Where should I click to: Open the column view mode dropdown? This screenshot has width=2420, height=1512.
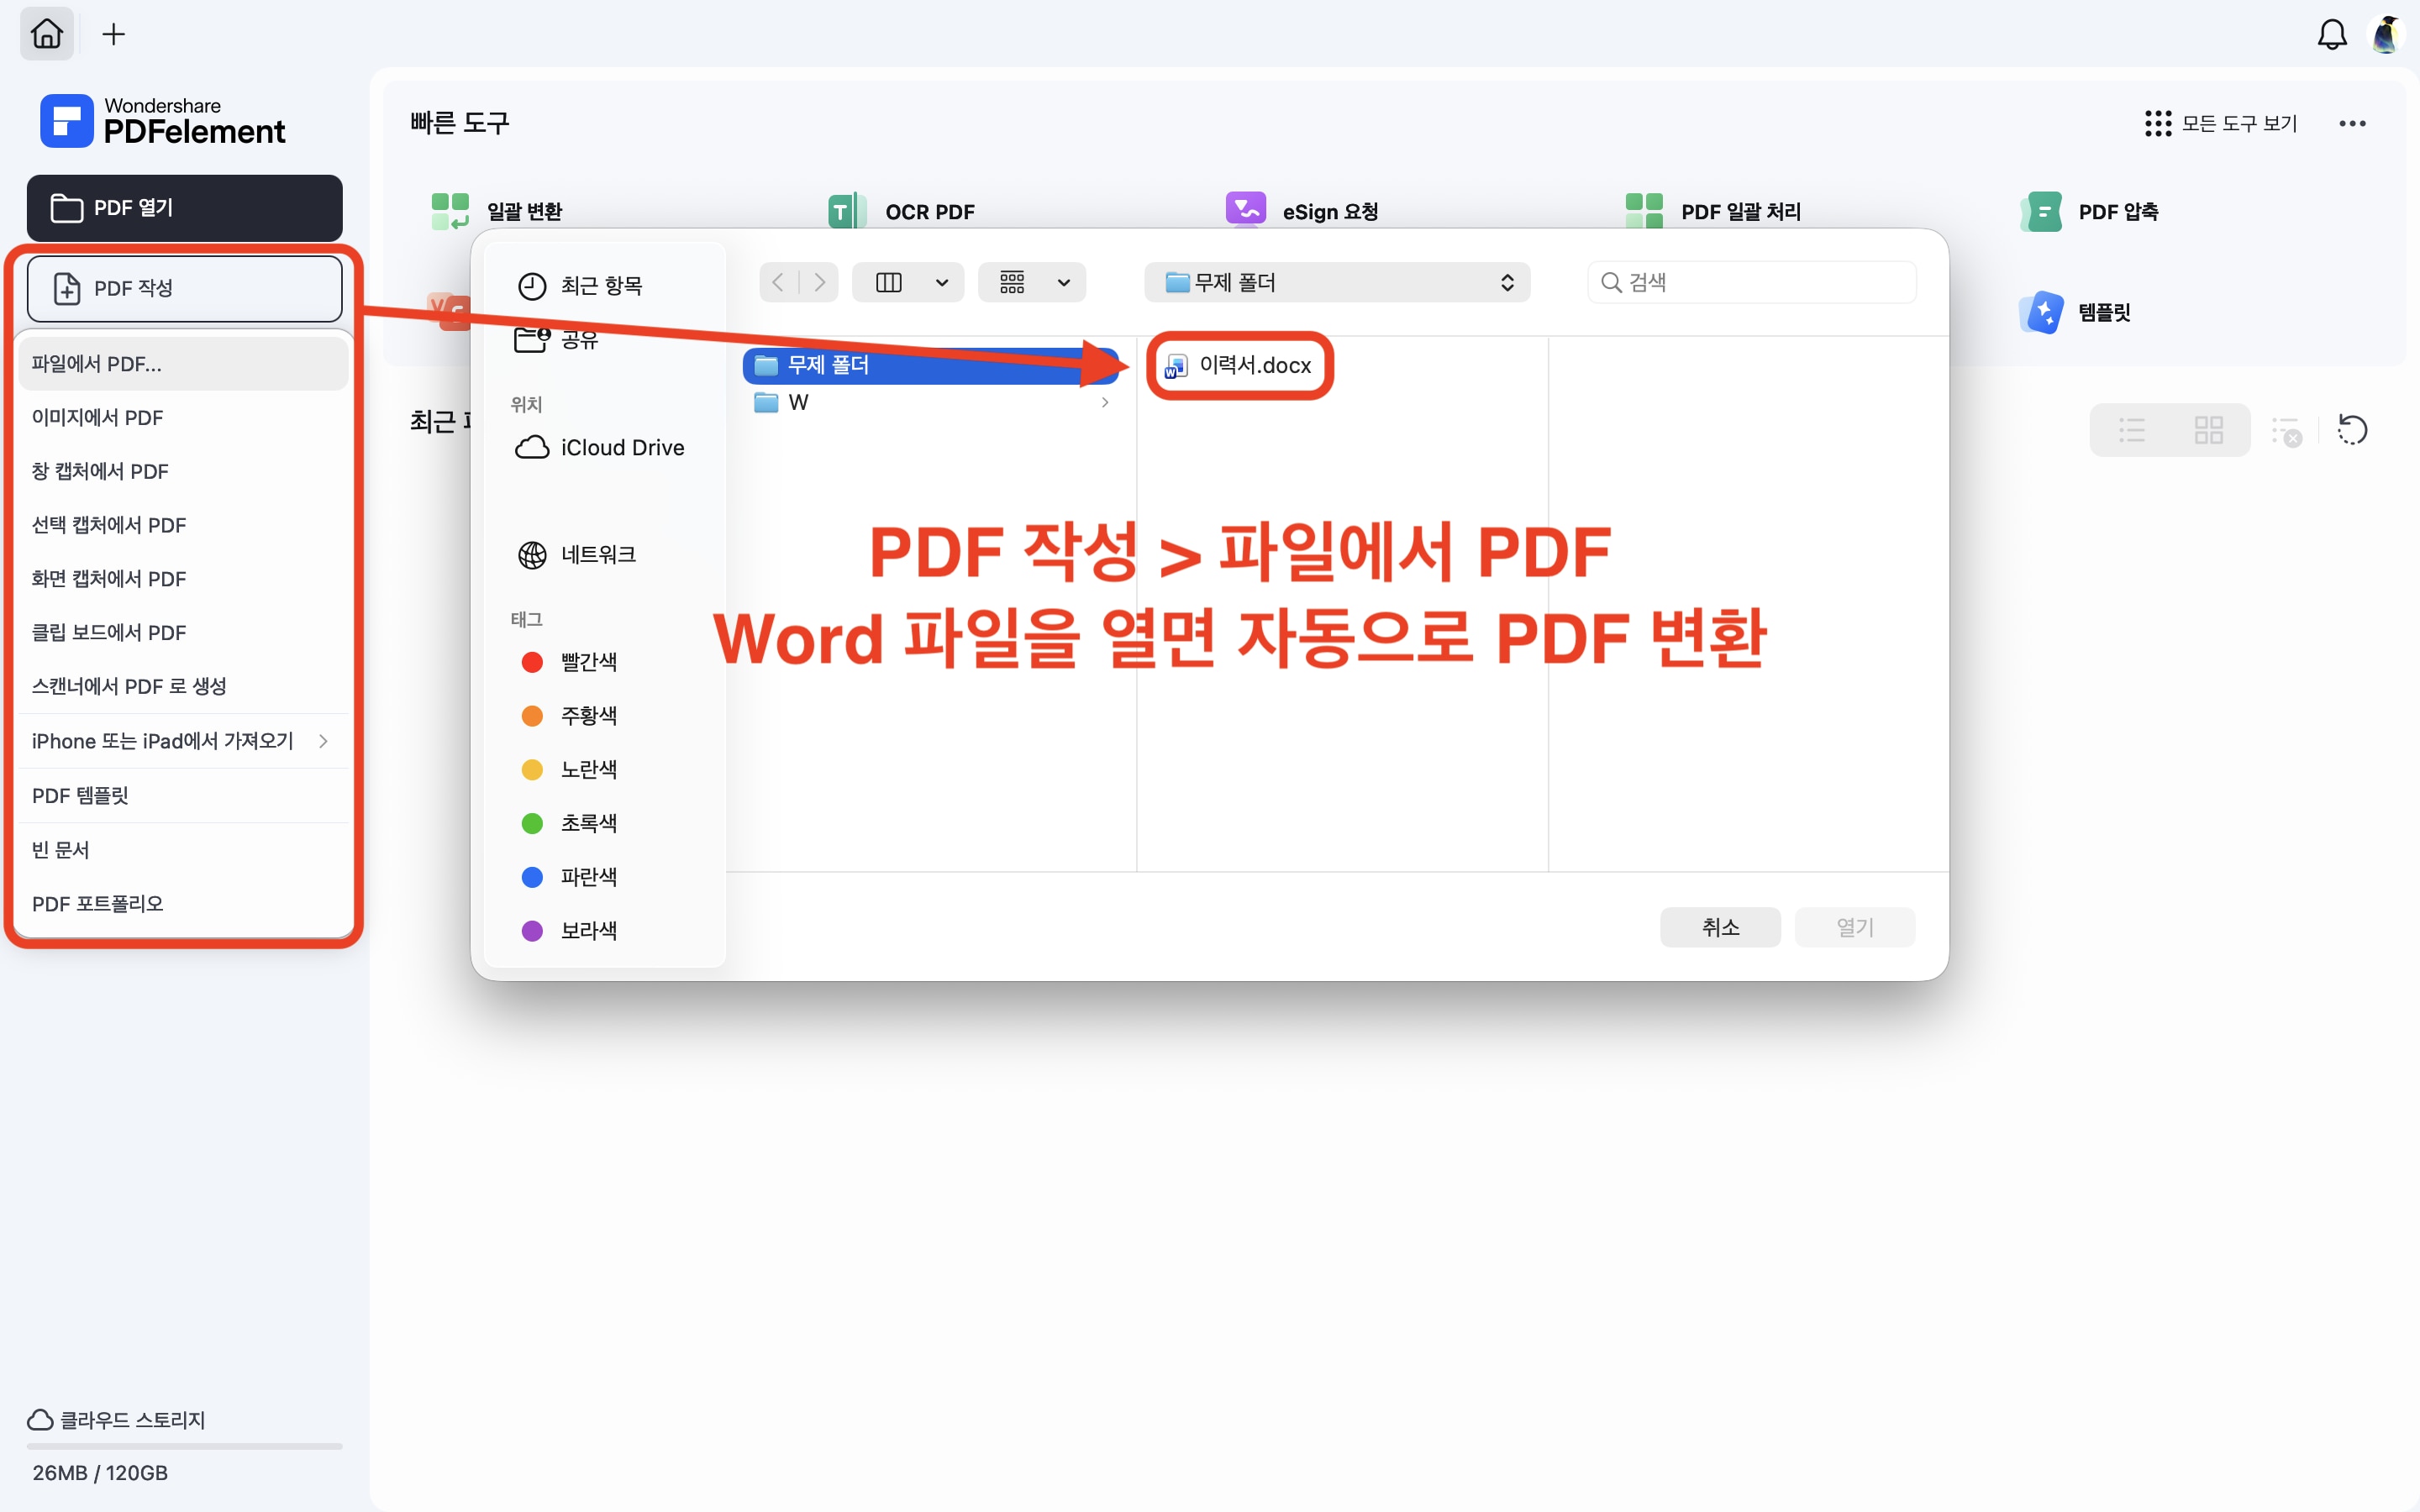[941, 283]
